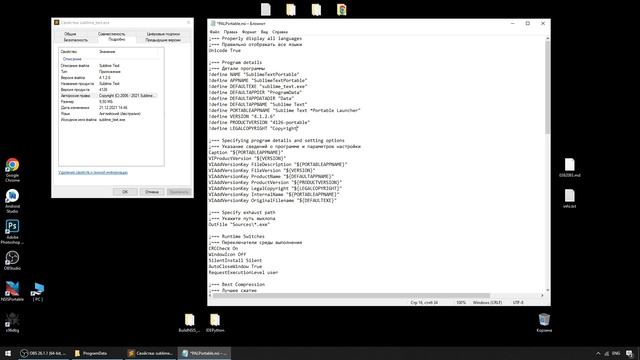The height and width of the screenshot is (360, 640).
Task: Show hidden tray icons with the chevron
Action: tap(598, 353)
